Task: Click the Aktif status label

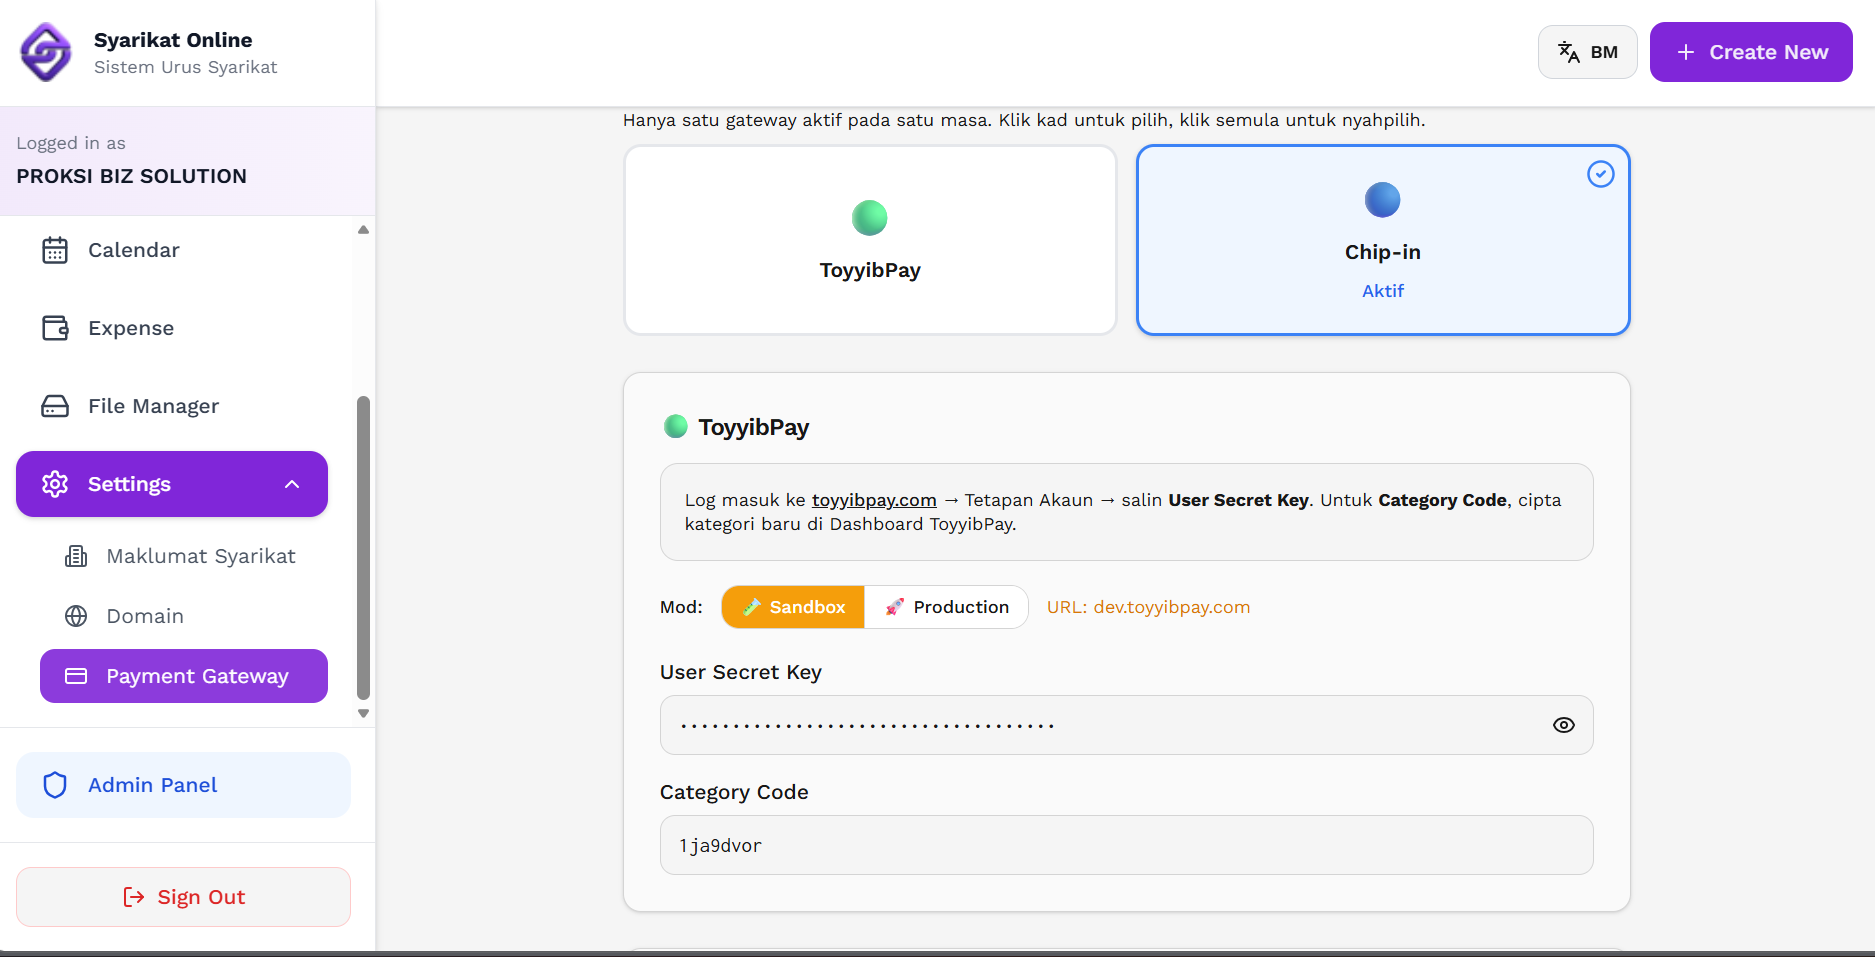Action: pyautogui.click(x=1383, y=291)
